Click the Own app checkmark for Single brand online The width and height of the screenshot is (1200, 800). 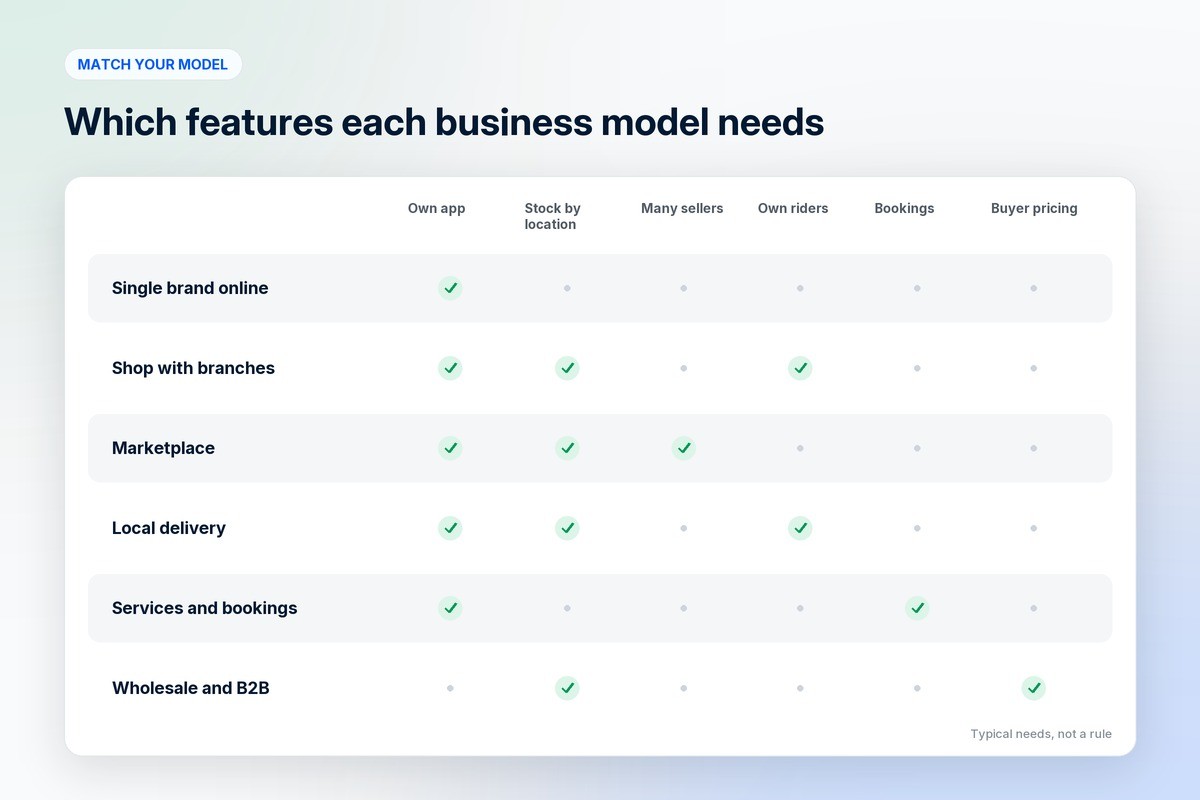(450, 288)
